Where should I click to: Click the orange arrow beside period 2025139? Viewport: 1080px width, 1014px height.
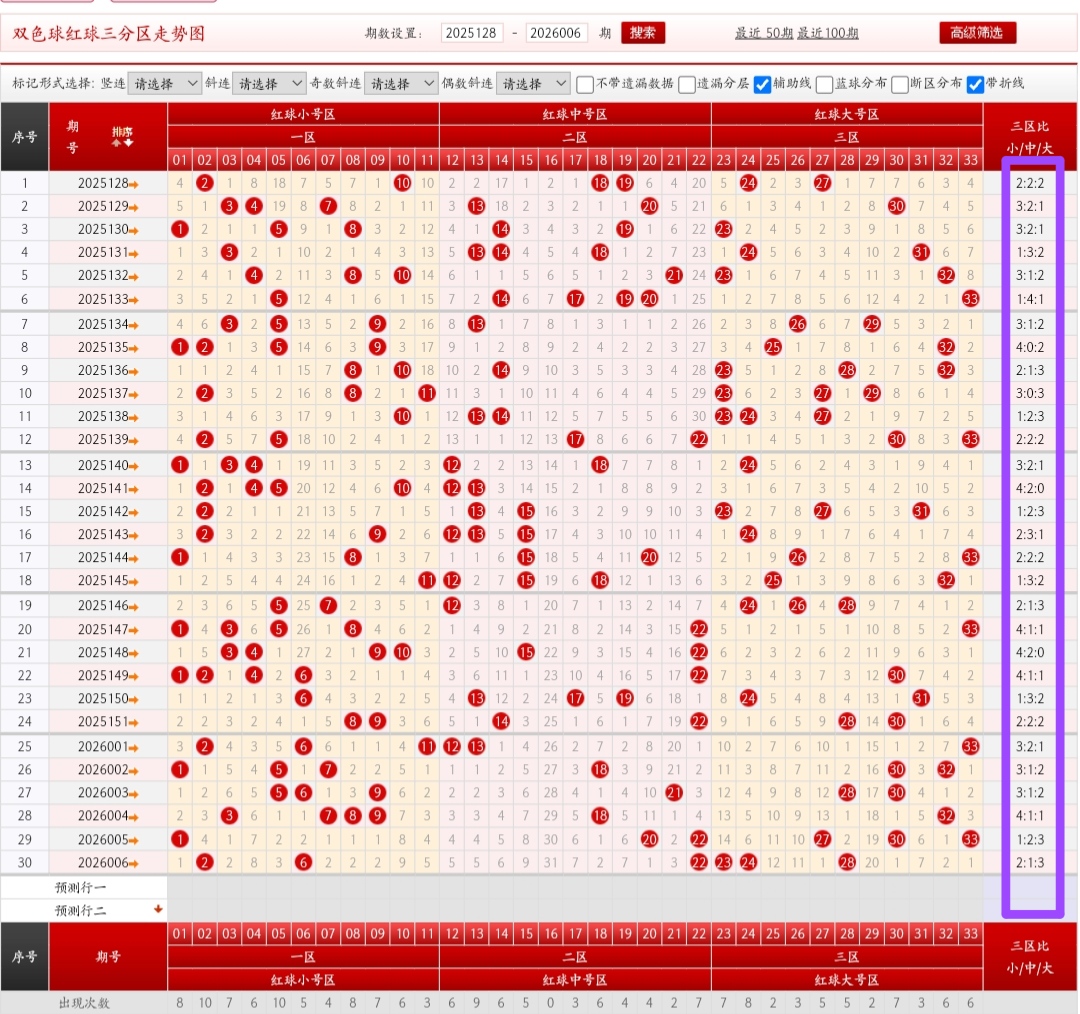click(x=134, y=441)
